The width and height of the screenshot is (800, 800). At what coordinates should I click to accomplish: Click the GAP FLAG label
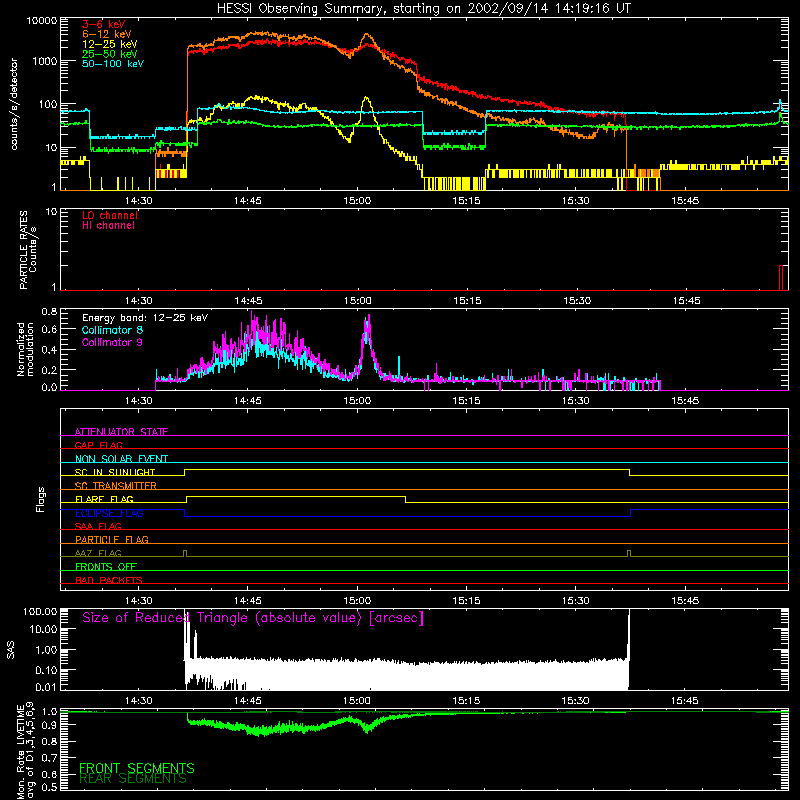pos(98,445)
